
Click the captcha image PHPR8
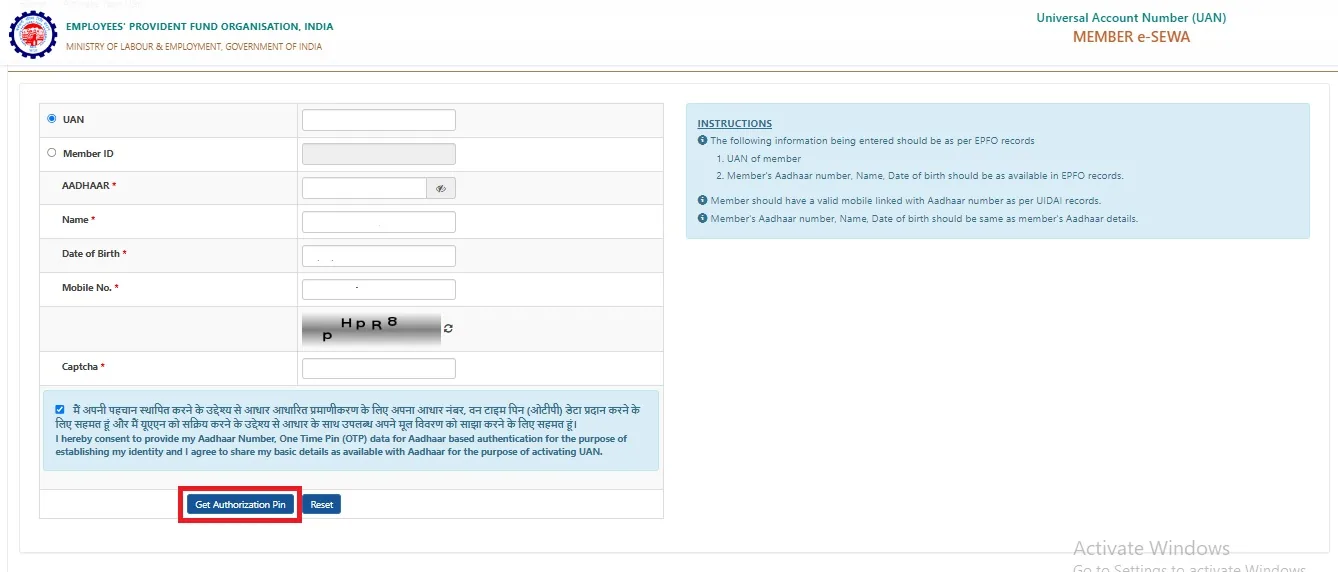click(x=371, y=329)
